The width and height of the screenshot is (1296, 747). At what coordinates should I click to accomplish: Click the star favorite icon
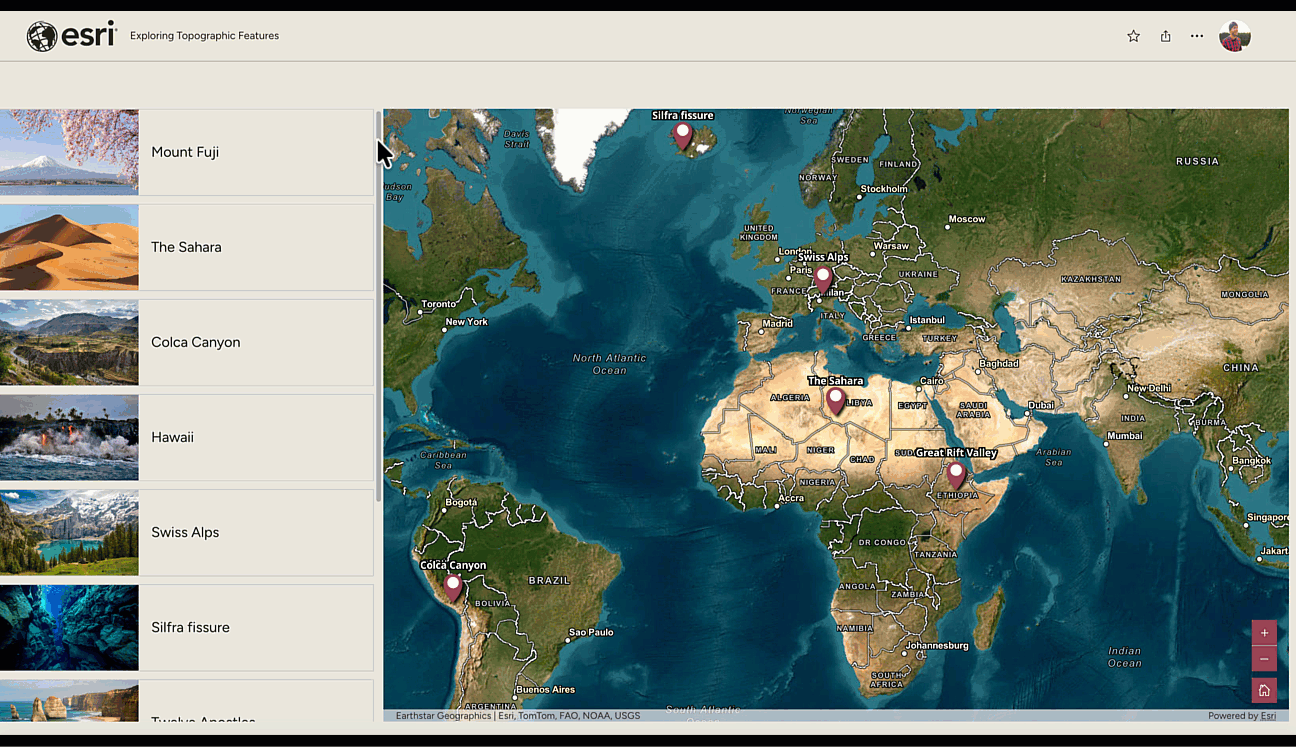(x=1133, y=36)
